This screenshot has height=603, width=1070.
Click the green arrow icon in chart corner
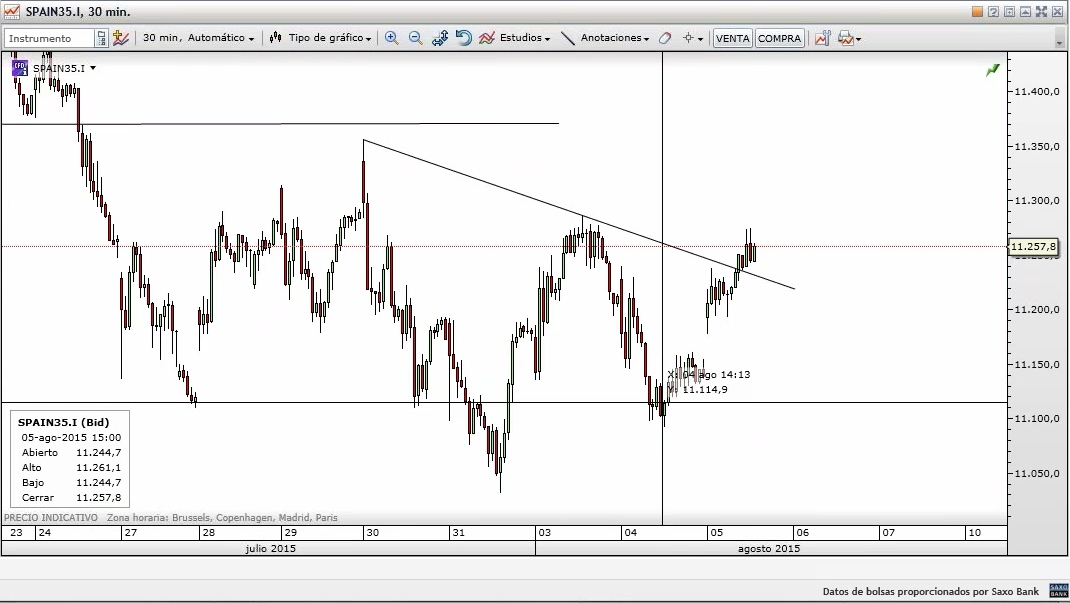tap(993, 70)
